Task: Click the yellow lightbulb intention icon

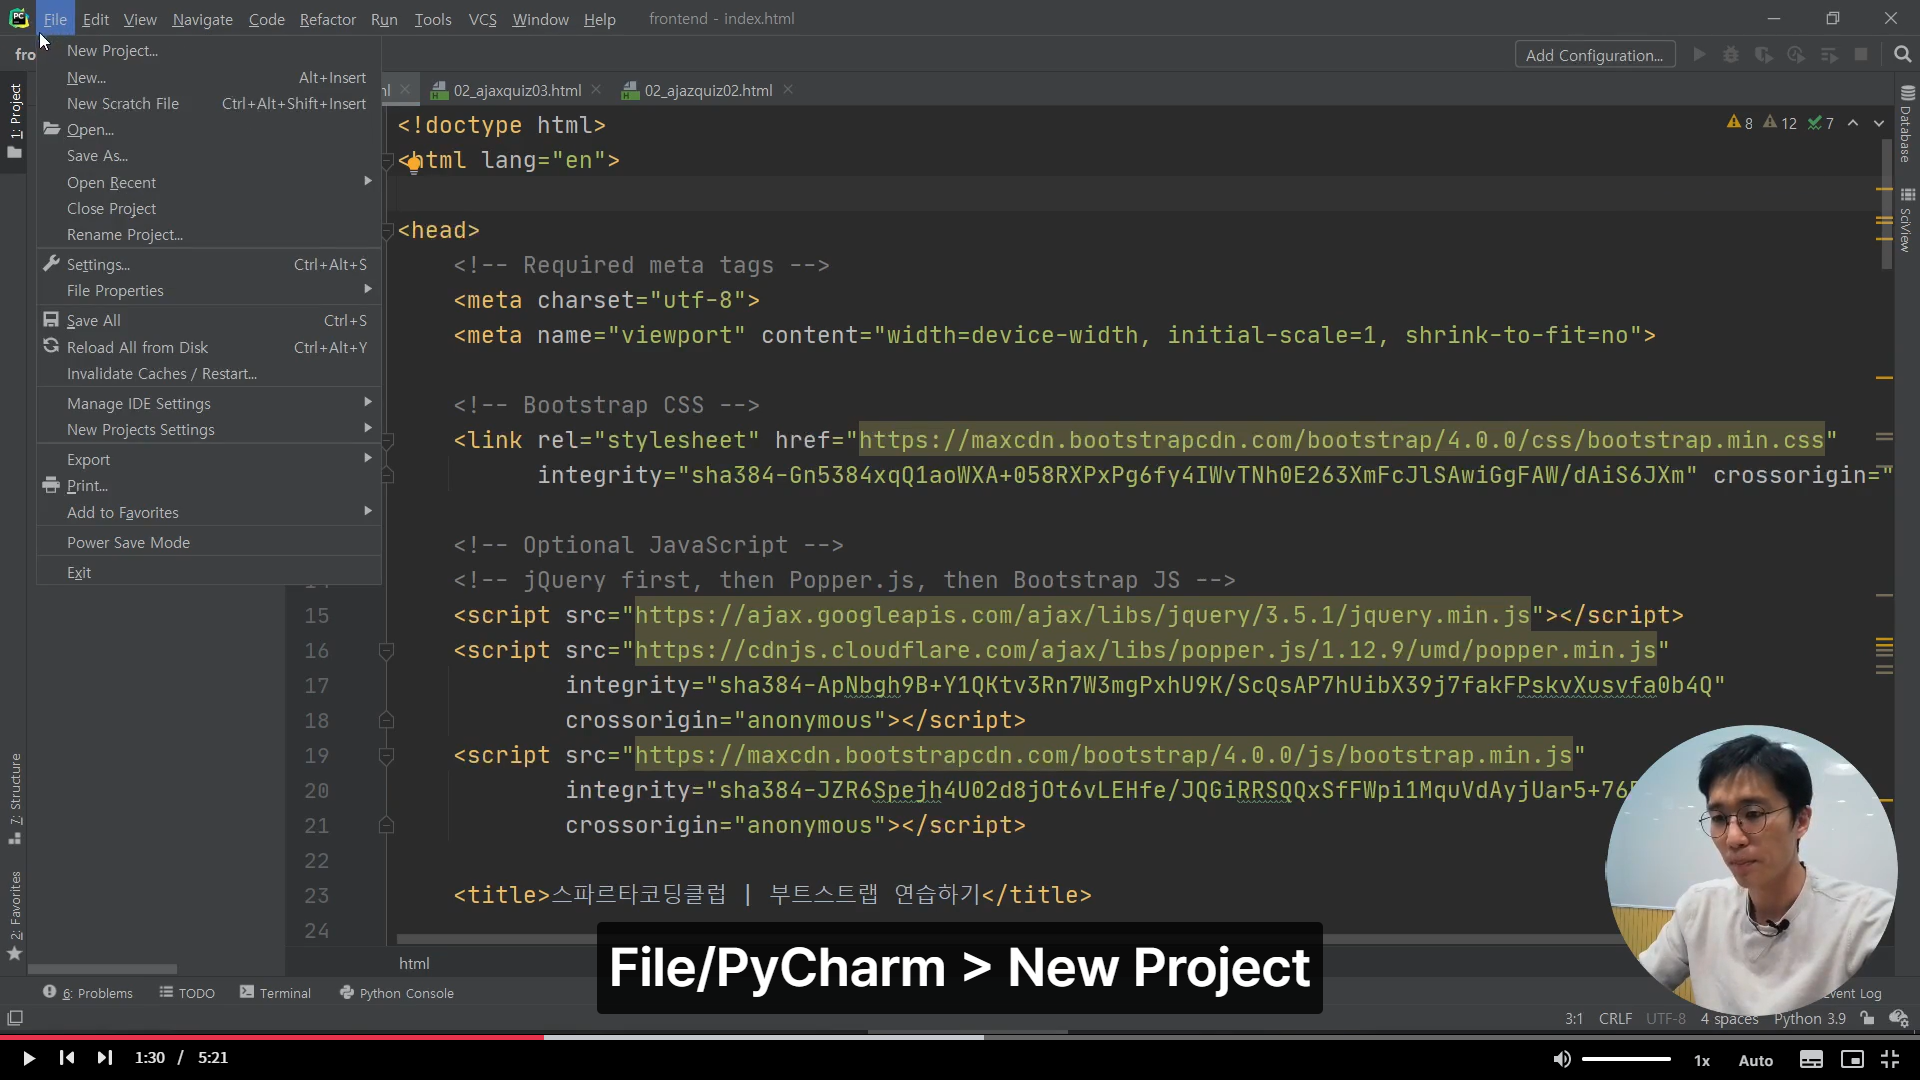Action: (x=413, y=165)
